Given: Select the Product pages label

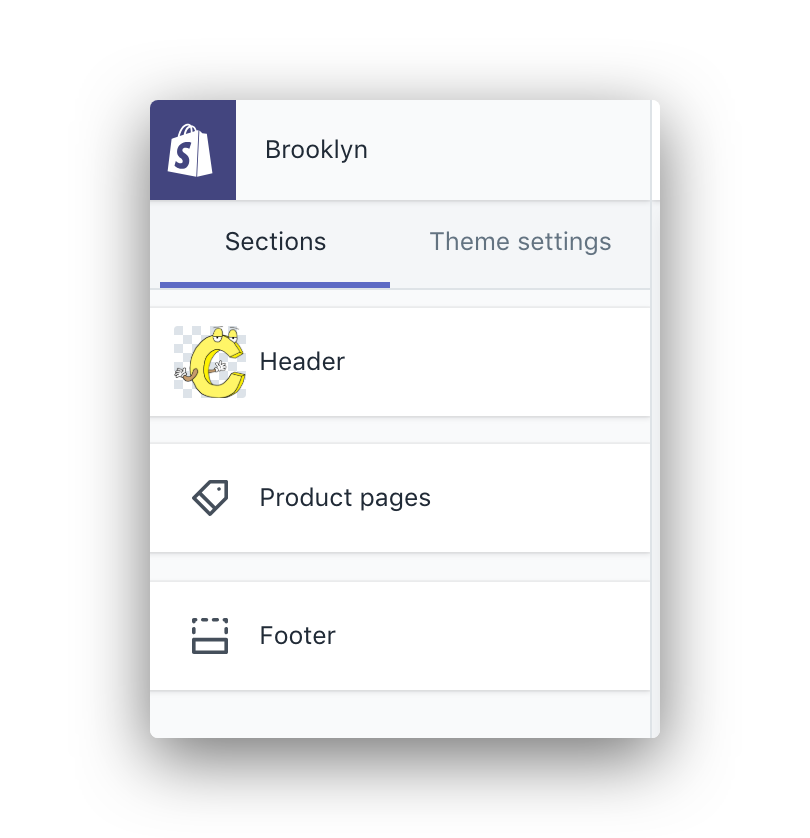Looking at the screenshot, I should [345, 498].
